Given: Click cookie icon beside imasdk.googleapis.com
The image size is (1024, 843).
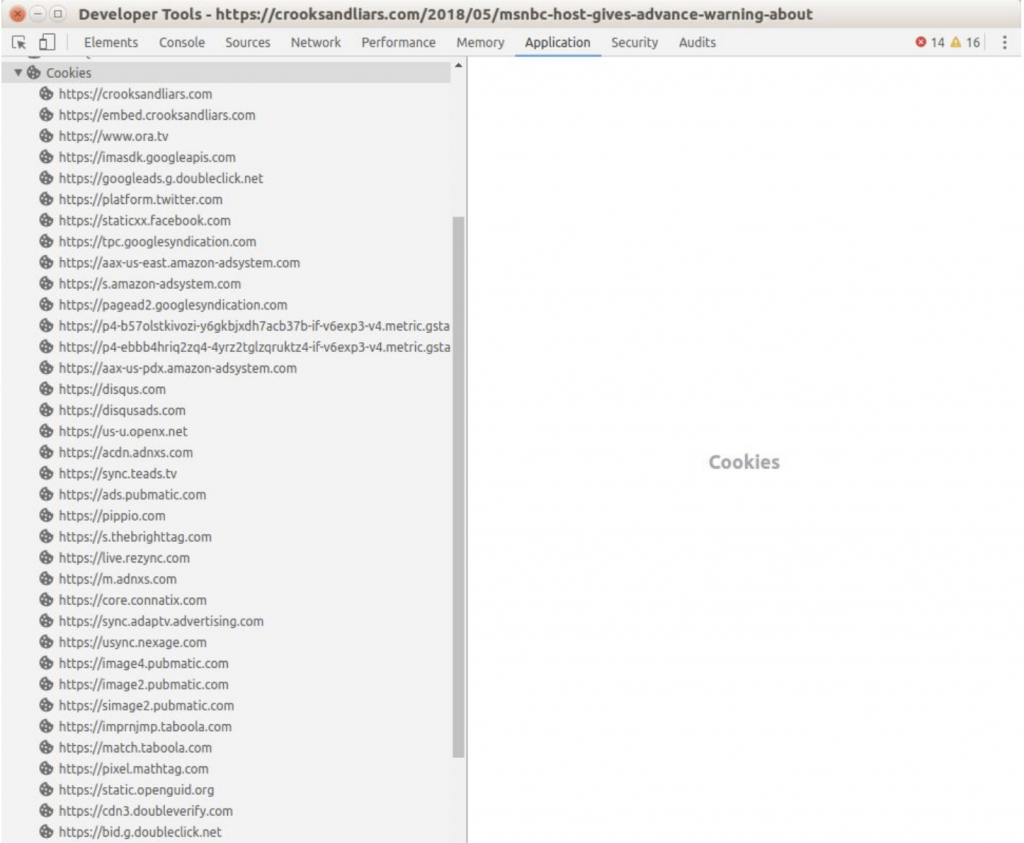Looking at the screenshot, I should [x=46, y=157].
